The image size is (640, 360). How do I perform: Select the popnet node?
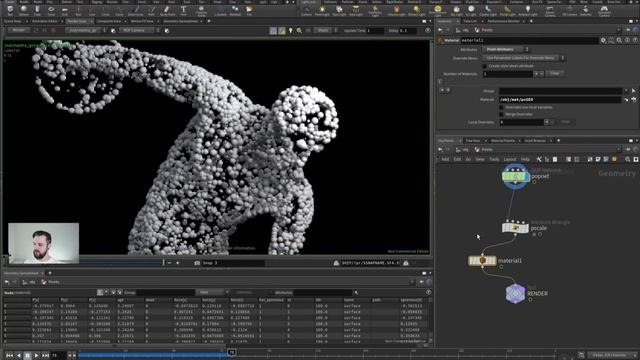pyautogui.click(x=515, y=176)
